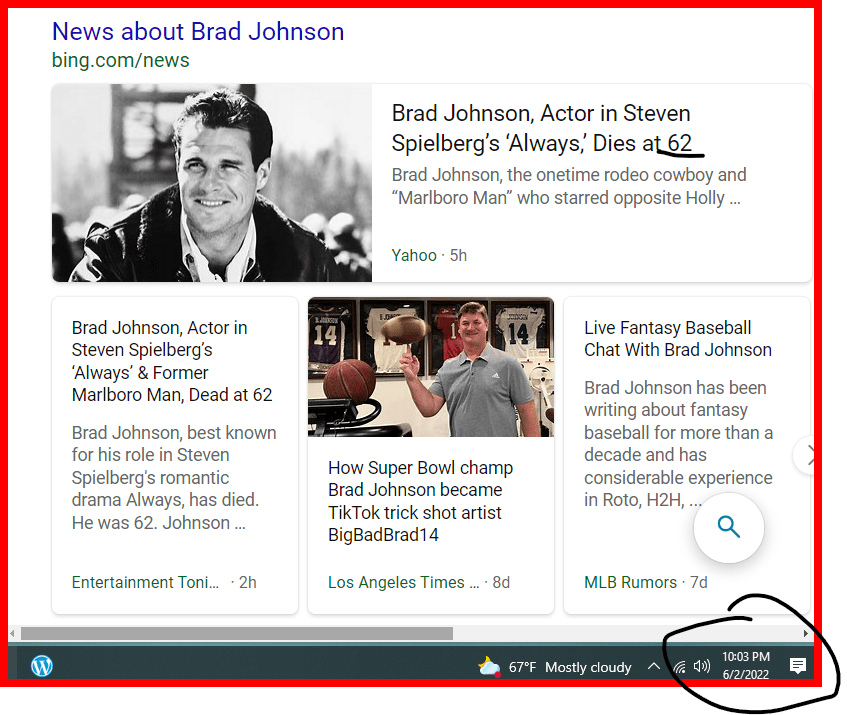This screenshot has width=847, height=715.
Task: Click the 10:03 PM clock and date
Action: (x=745, y=665)
